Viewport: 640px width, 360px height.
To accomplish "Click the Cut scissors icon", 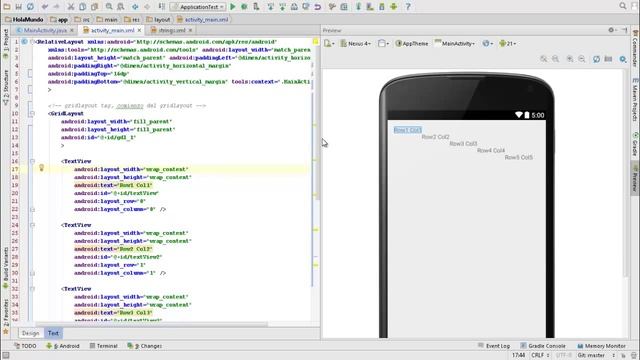I will pyautogui.click(x=71, y=7).
